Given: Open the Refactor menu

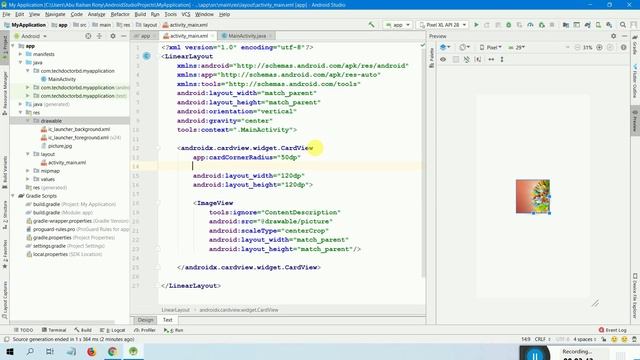Looking at the screenshot, I should point(120,14).
